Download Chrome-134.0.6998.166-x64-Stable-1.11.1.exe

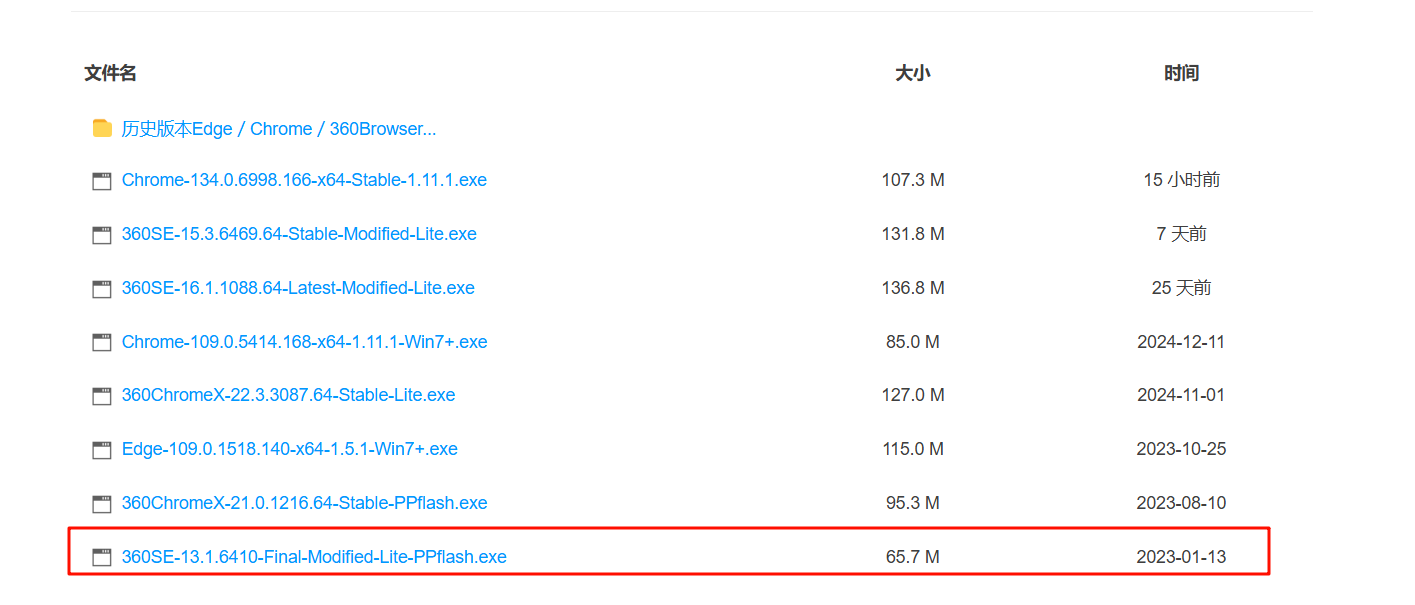(x=304, y=180)
